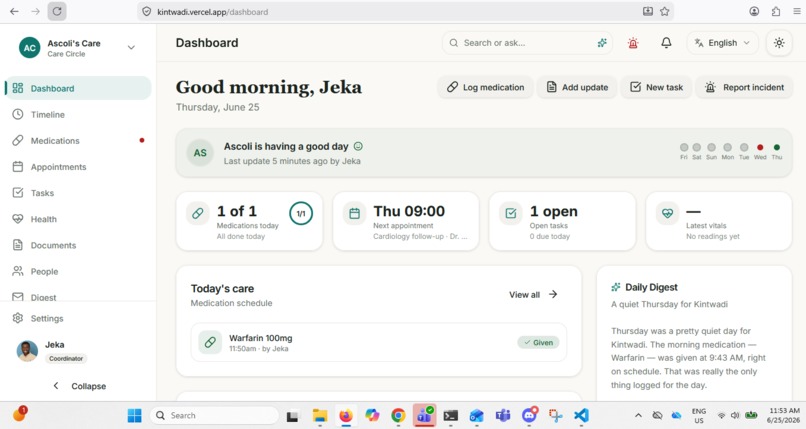806x429 pixels.
Task: Click the Settings gear icon
Action: [x=17, y=318]
